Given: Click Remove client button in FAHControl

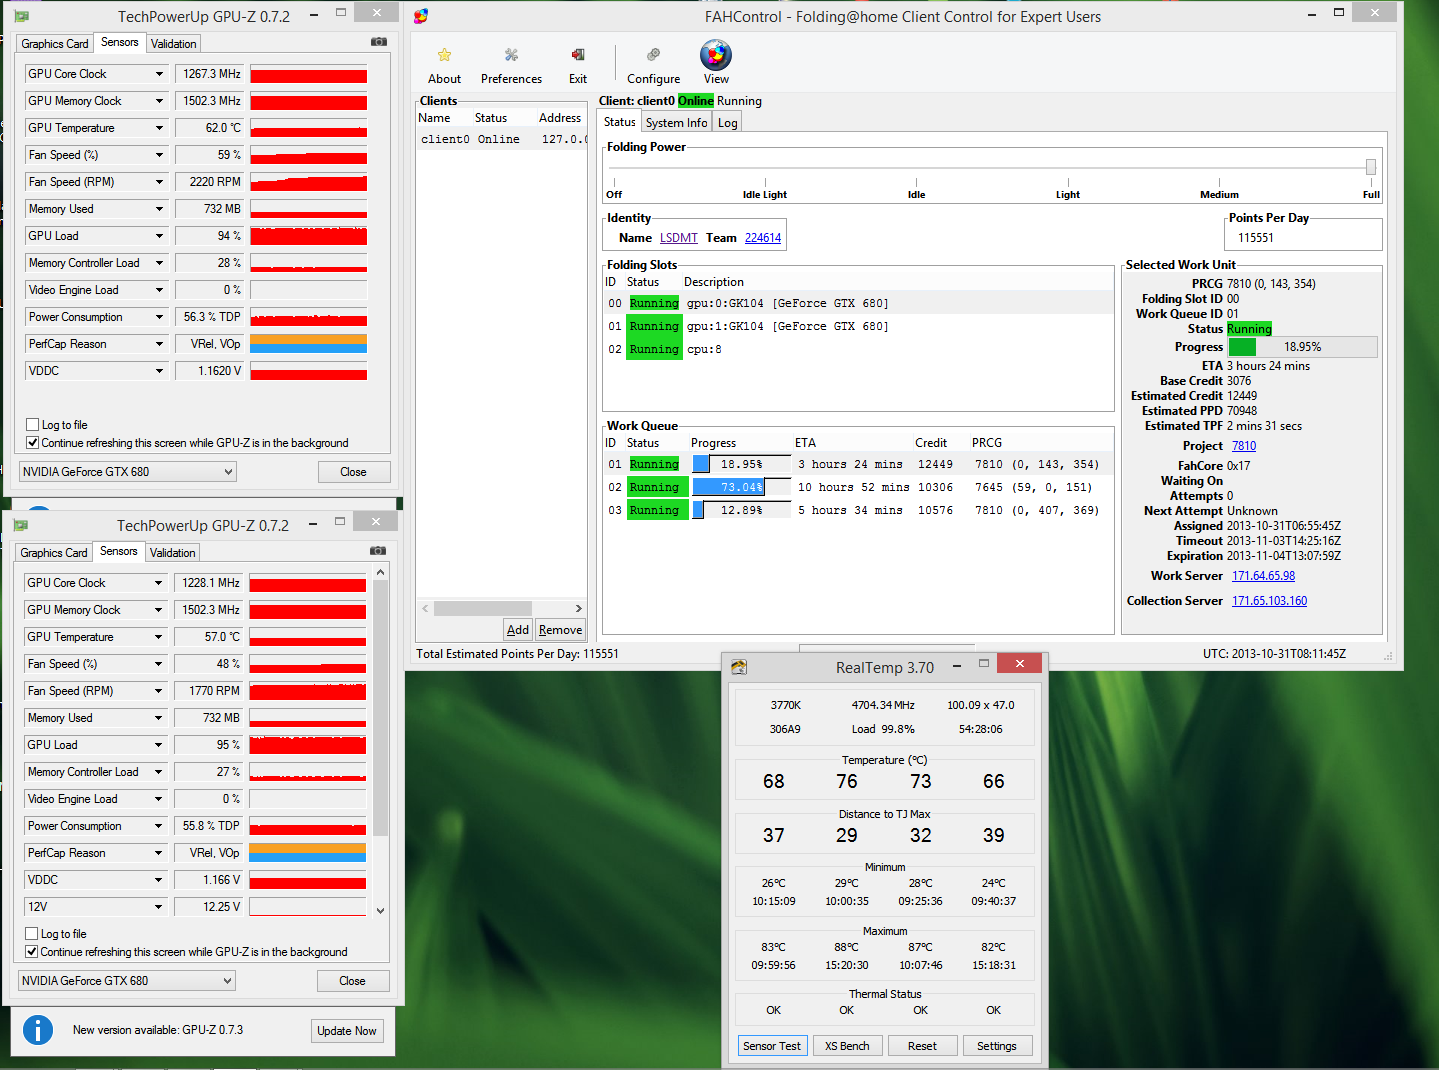Looking at the screenshot, I should (x=560, y=630).
